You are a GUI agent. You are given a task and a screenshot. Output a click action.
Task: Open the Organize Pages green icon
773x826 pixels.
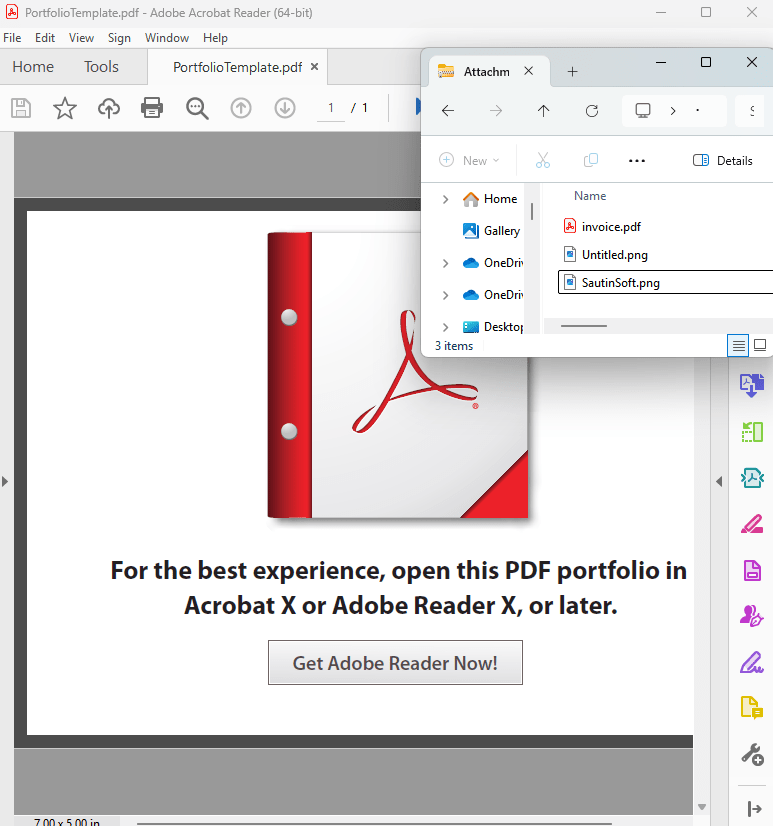(752, 432)
